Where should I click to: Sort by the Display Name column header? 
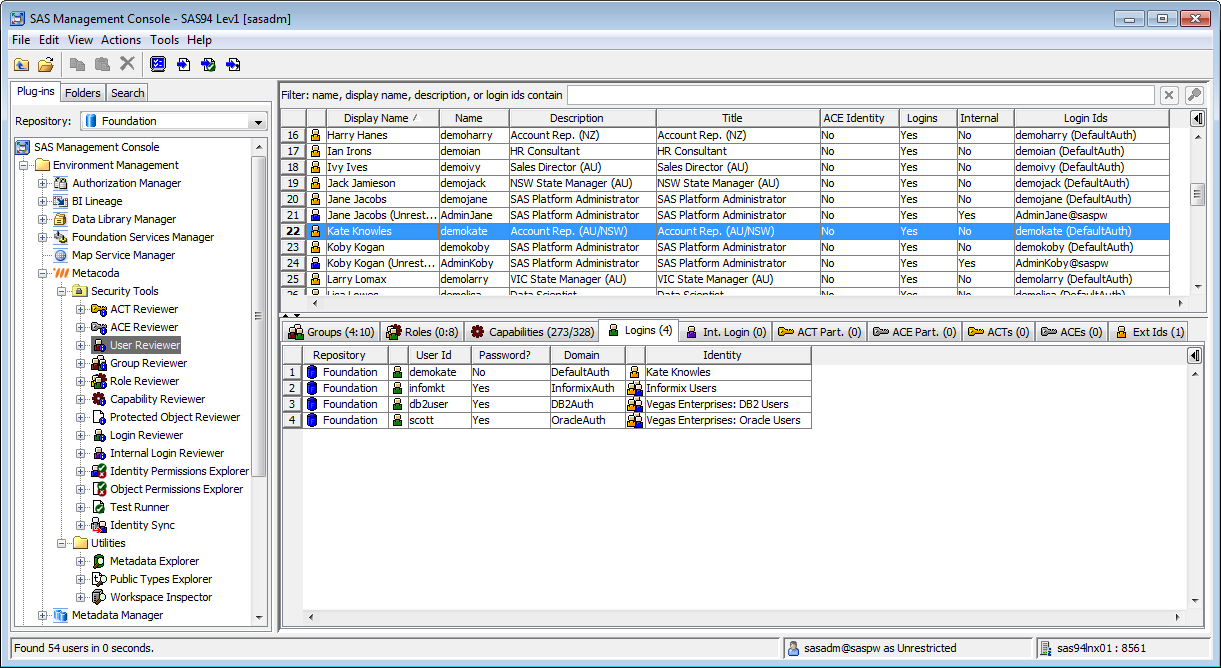coord(382,118)
